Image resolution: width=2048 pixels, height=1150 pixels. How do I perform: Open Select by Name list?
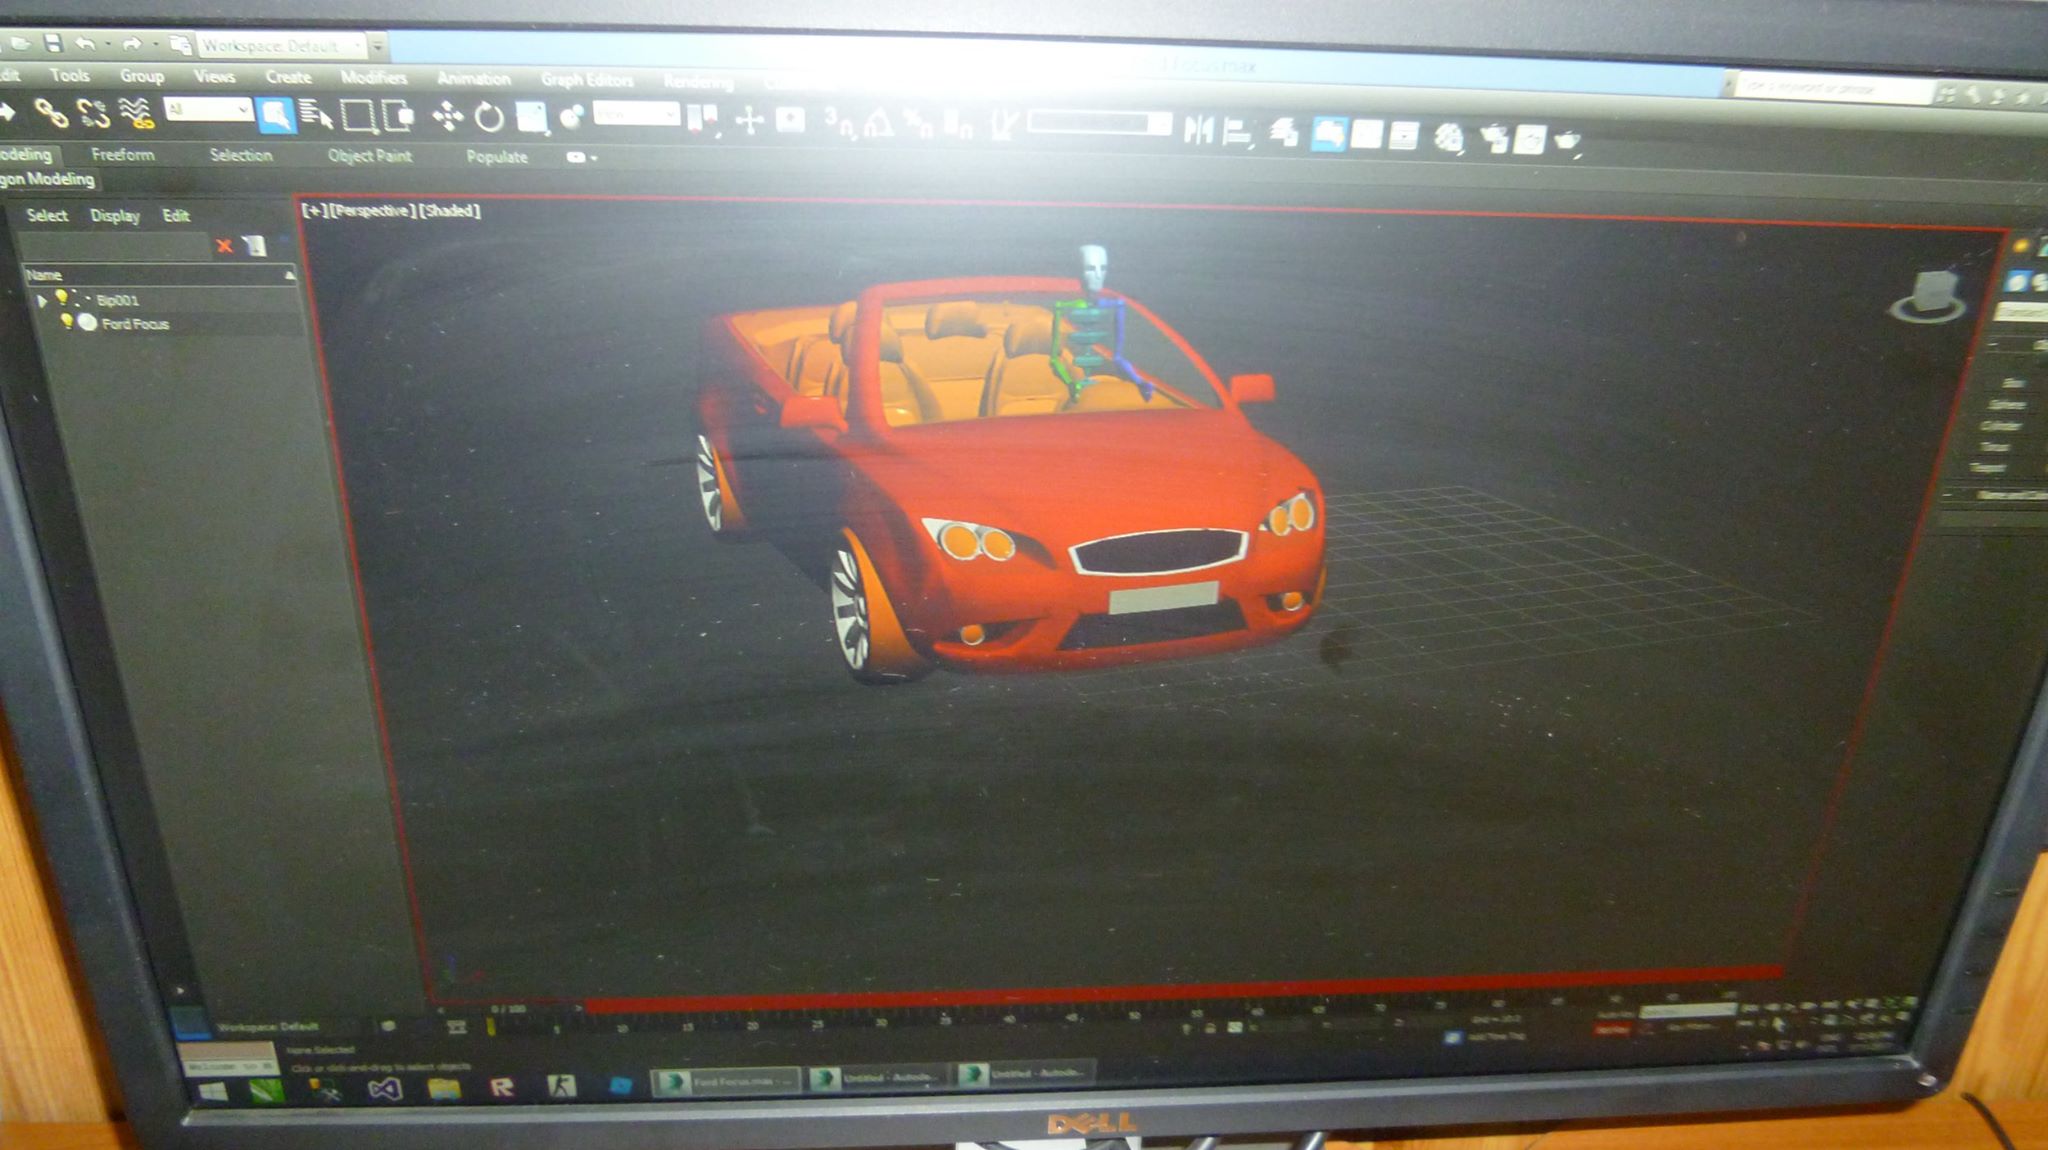point(316,116)
